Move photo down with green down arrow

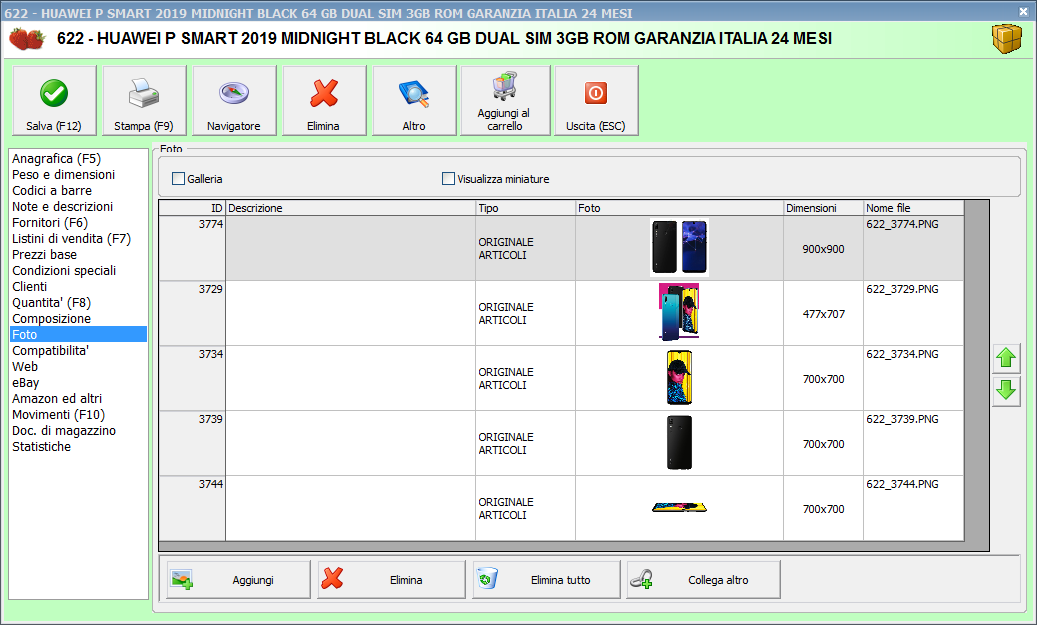pyautogui.click(x=1006, y=391)
